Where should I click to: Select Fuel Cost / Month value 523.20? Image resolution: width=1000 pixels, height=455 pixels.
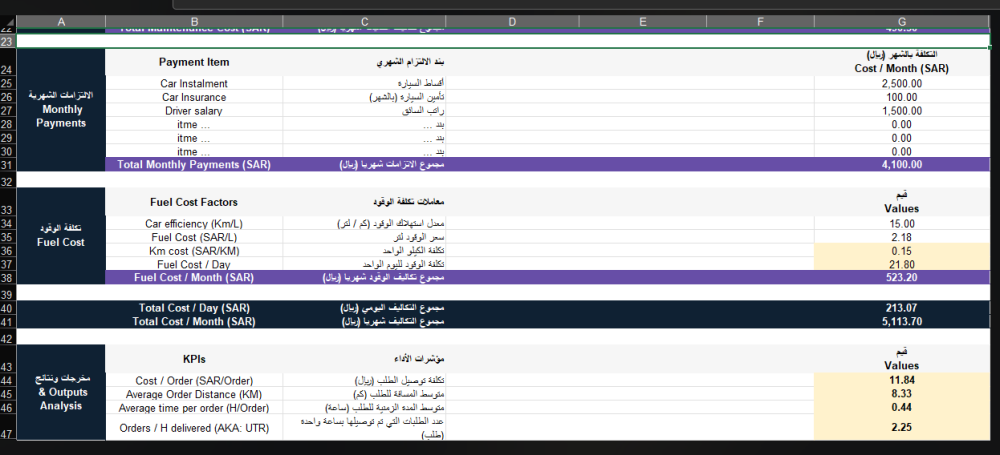click(901, 278)
